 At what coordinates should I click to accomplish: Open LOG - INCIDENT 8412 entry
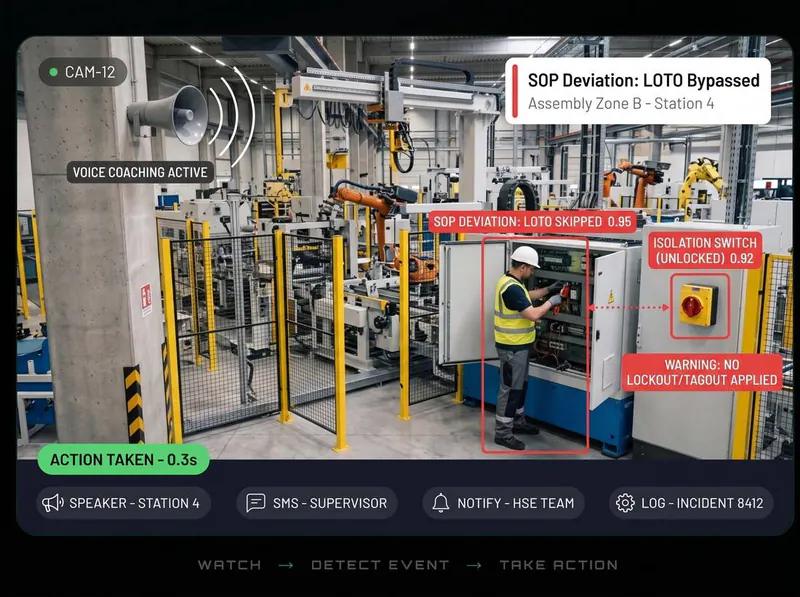(691, 503)
